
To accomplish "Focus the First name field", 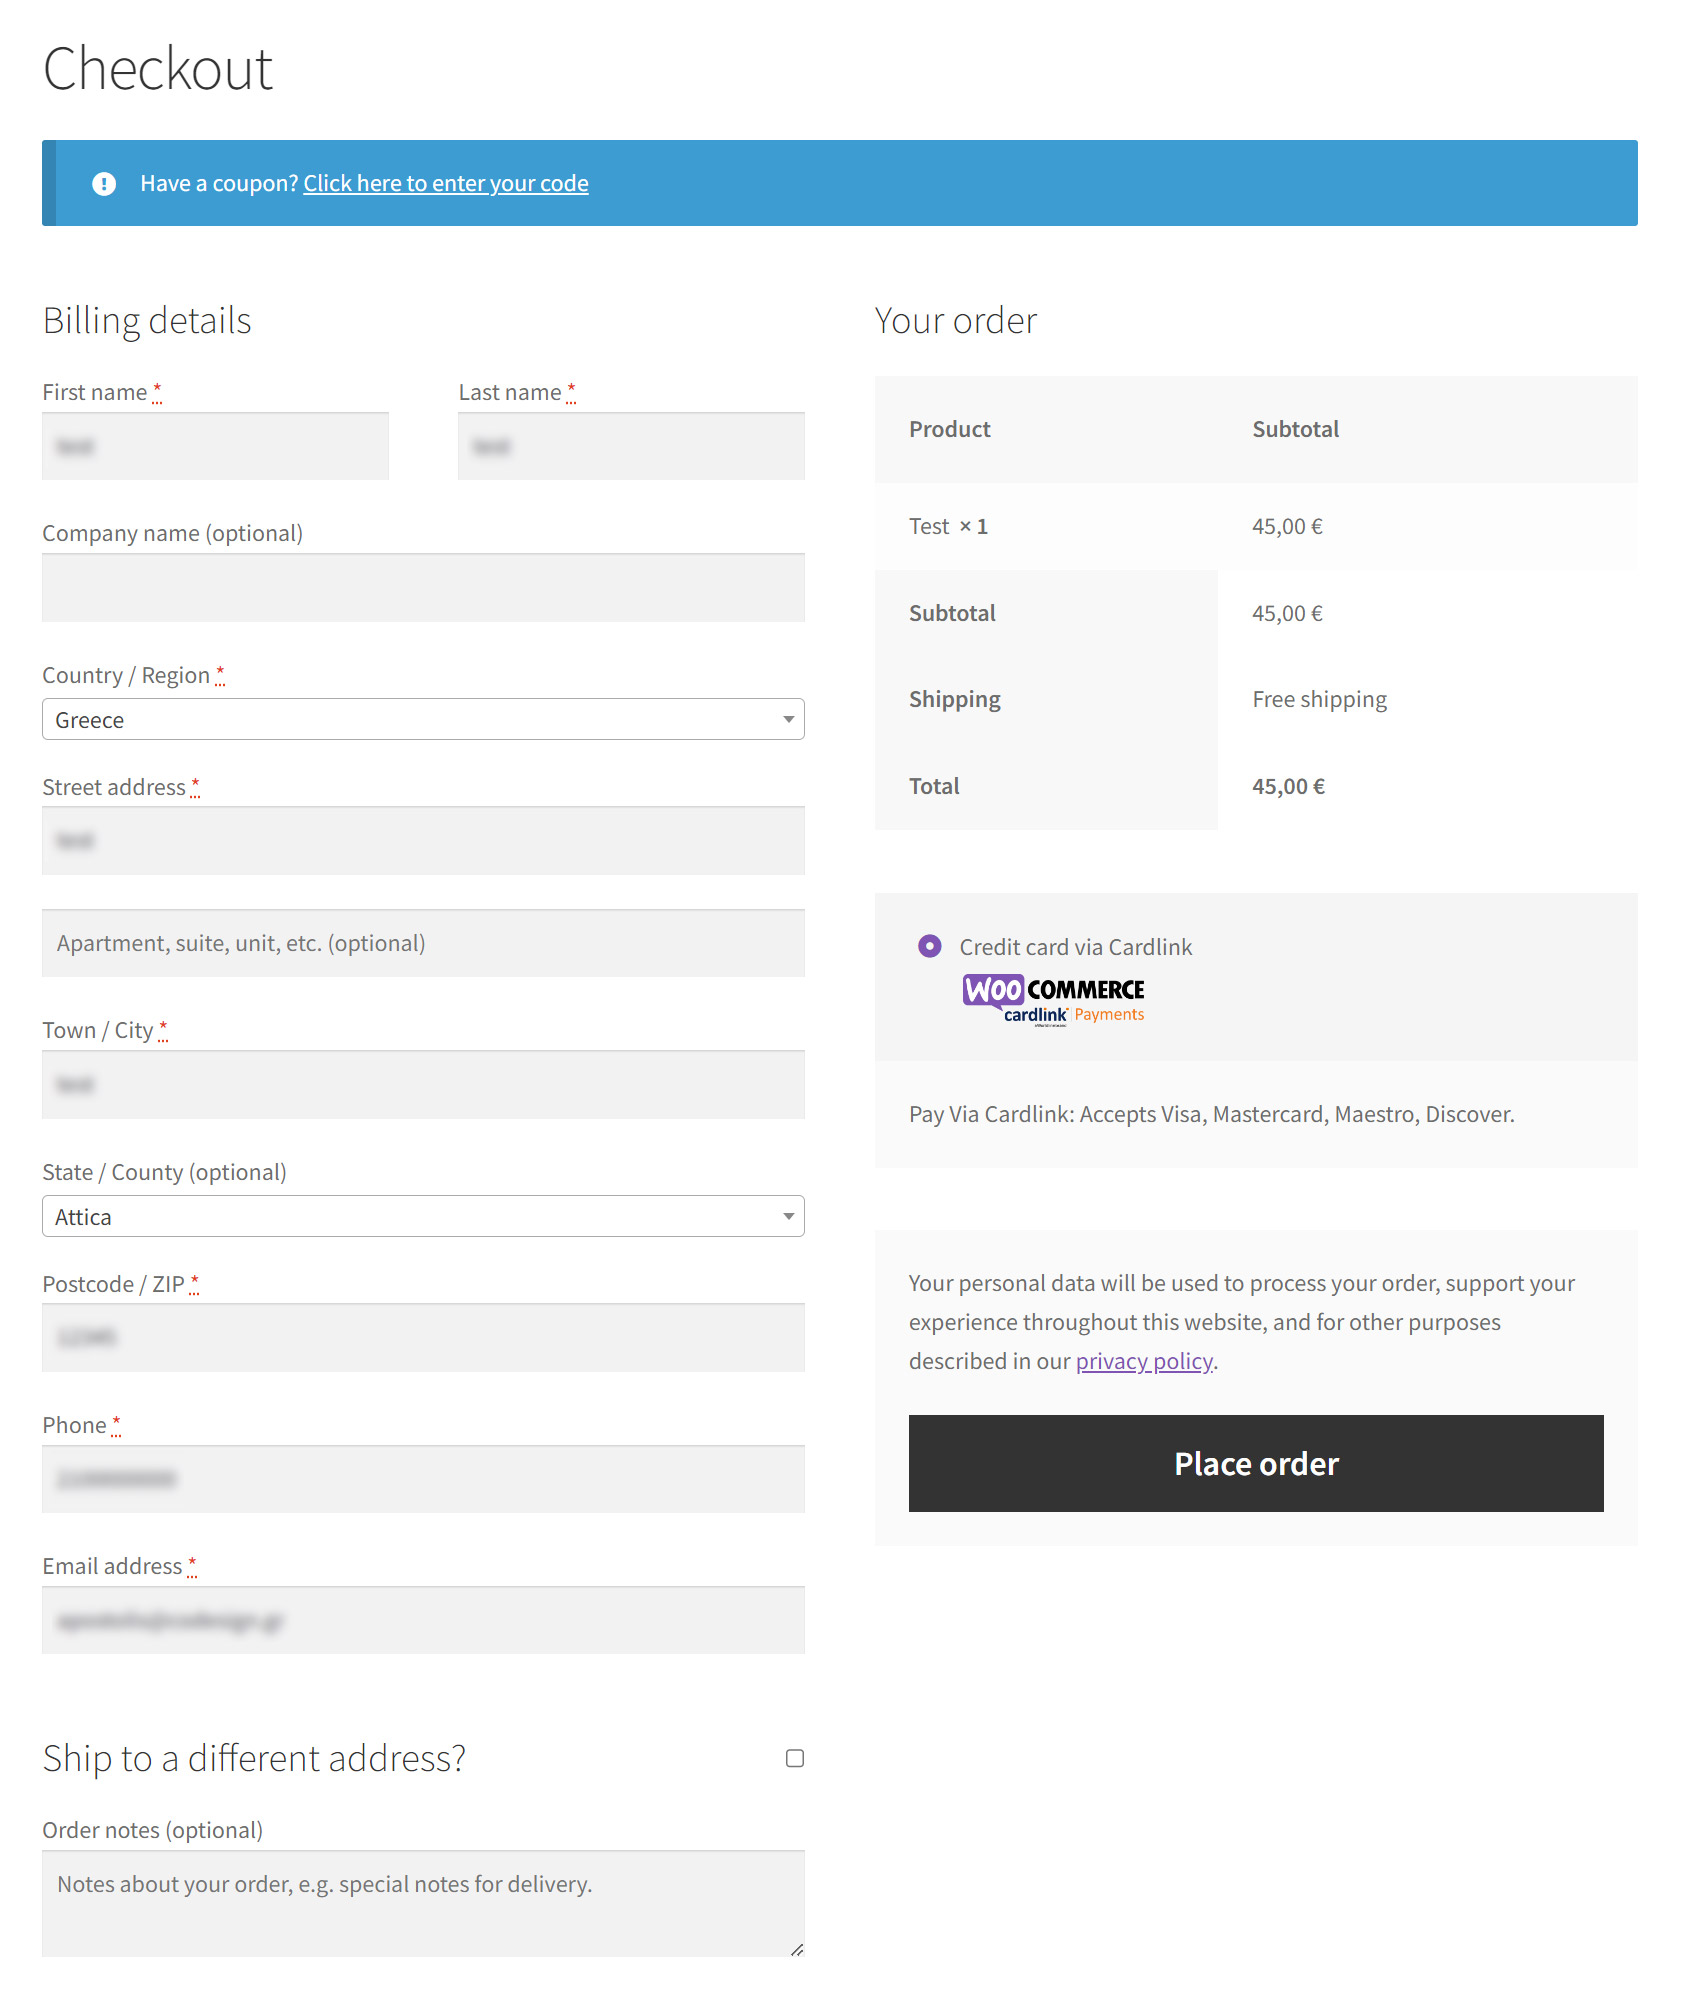I will click(x=215, y=447).
